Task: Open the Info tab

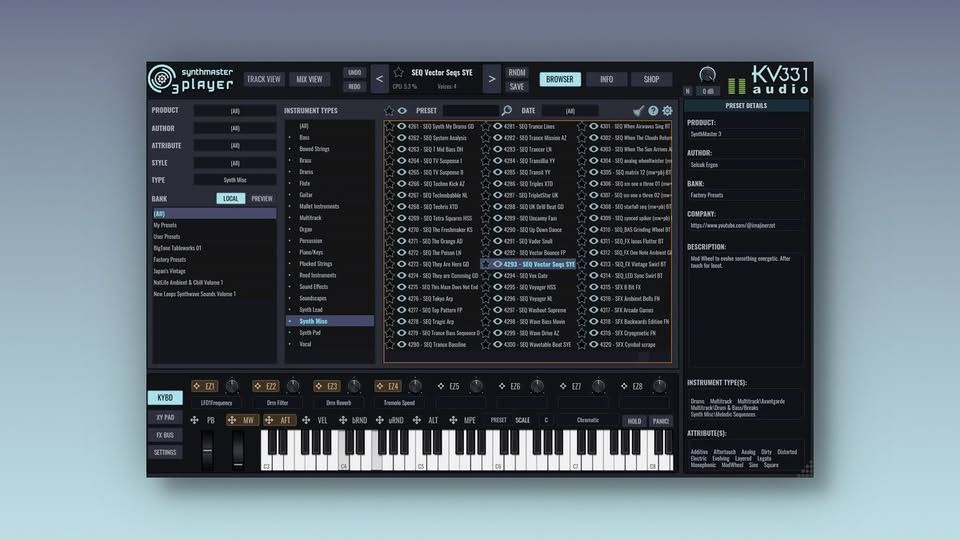Action: tap(607, 79)
